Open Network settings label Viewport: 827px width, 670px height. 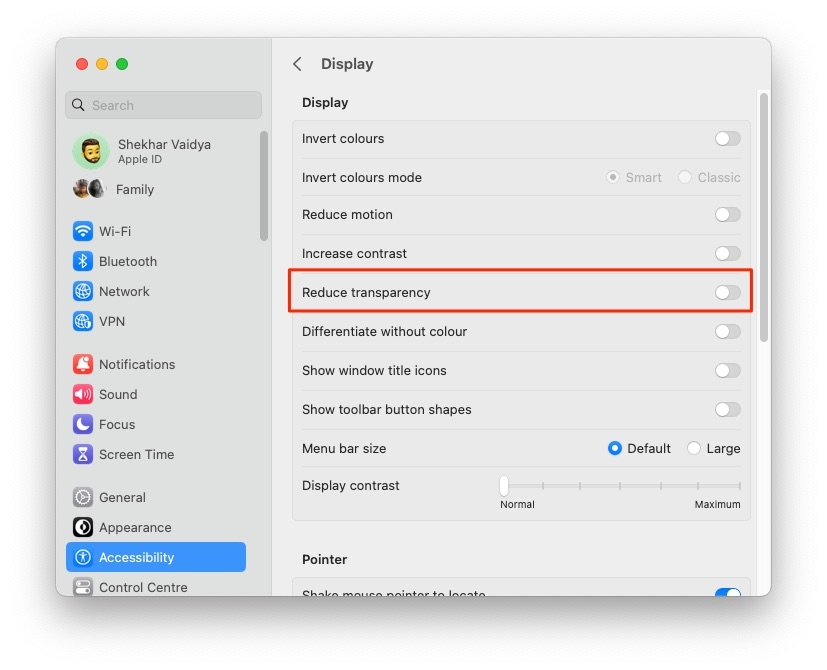point(124,291)
